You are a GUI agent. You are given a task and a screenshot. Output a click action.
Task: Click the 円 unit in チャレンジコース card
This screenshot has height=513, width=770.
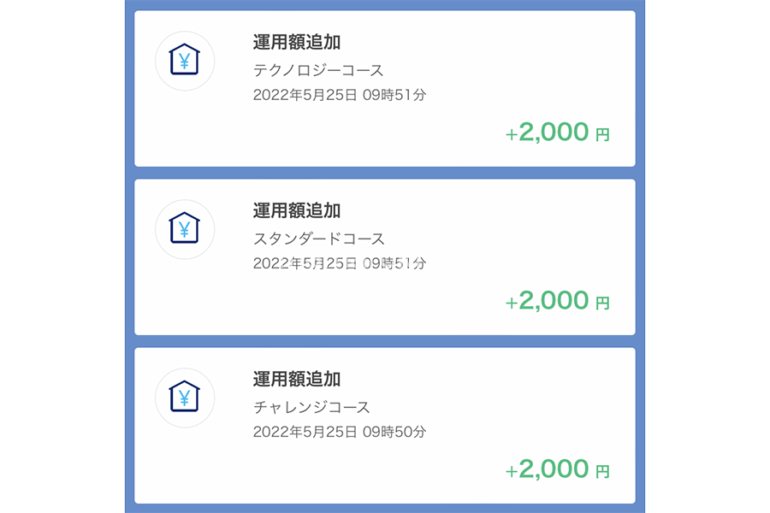pyautogui.click(x=602, y=471)
